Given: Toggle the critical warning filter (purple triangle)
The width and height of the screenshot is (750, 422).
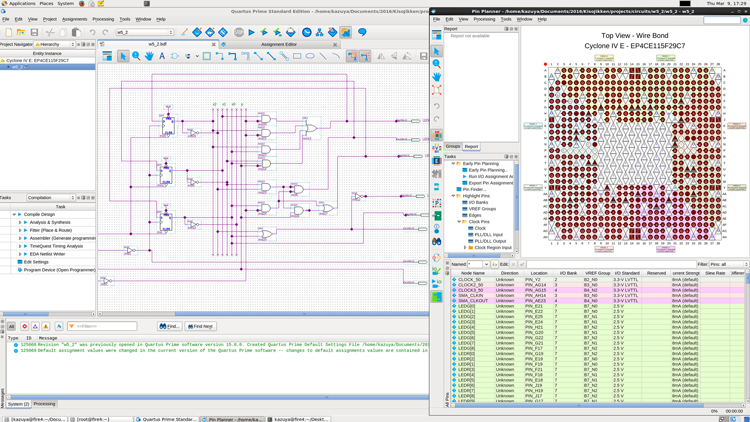Looking at the screenshot, I should pyautogui.click(x=35, y=326).
